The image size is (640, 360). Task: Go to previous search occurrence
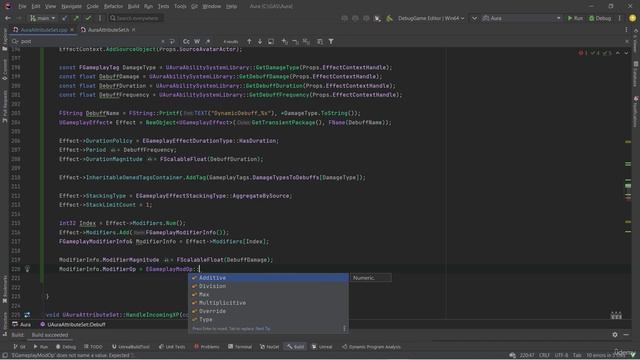[x=249, y=41]
